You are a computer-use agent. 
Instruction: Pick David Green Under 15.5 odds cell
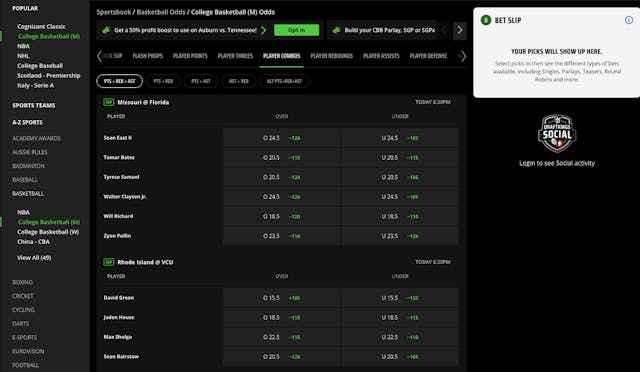(400, 298)
